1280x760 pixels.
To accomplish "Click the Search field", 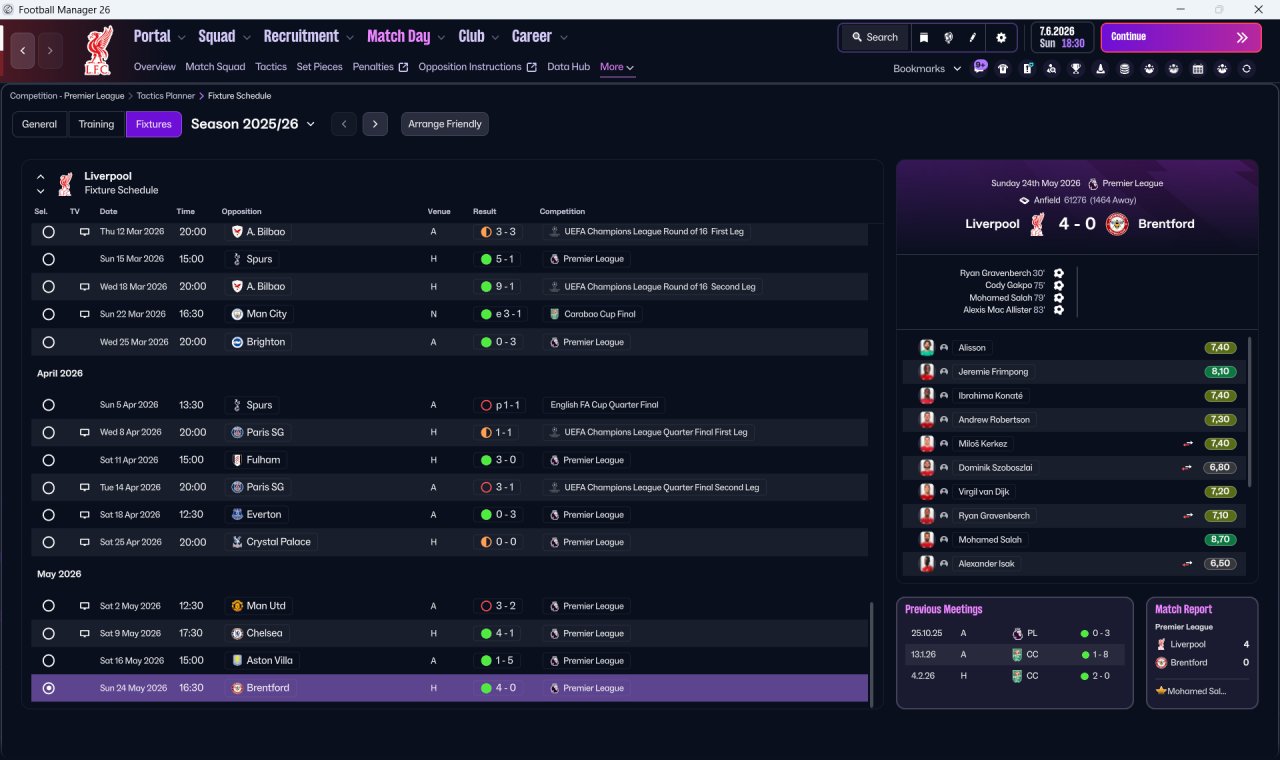I will coord(875,37).
